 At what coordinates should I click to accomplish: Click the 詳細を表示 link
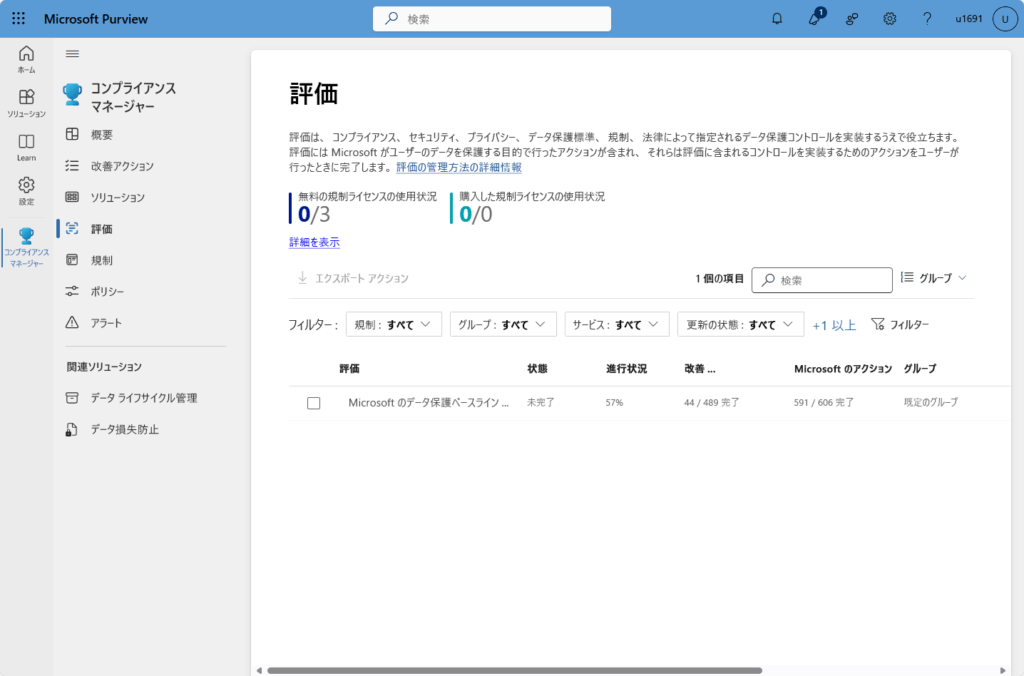[x=314, y=242]
